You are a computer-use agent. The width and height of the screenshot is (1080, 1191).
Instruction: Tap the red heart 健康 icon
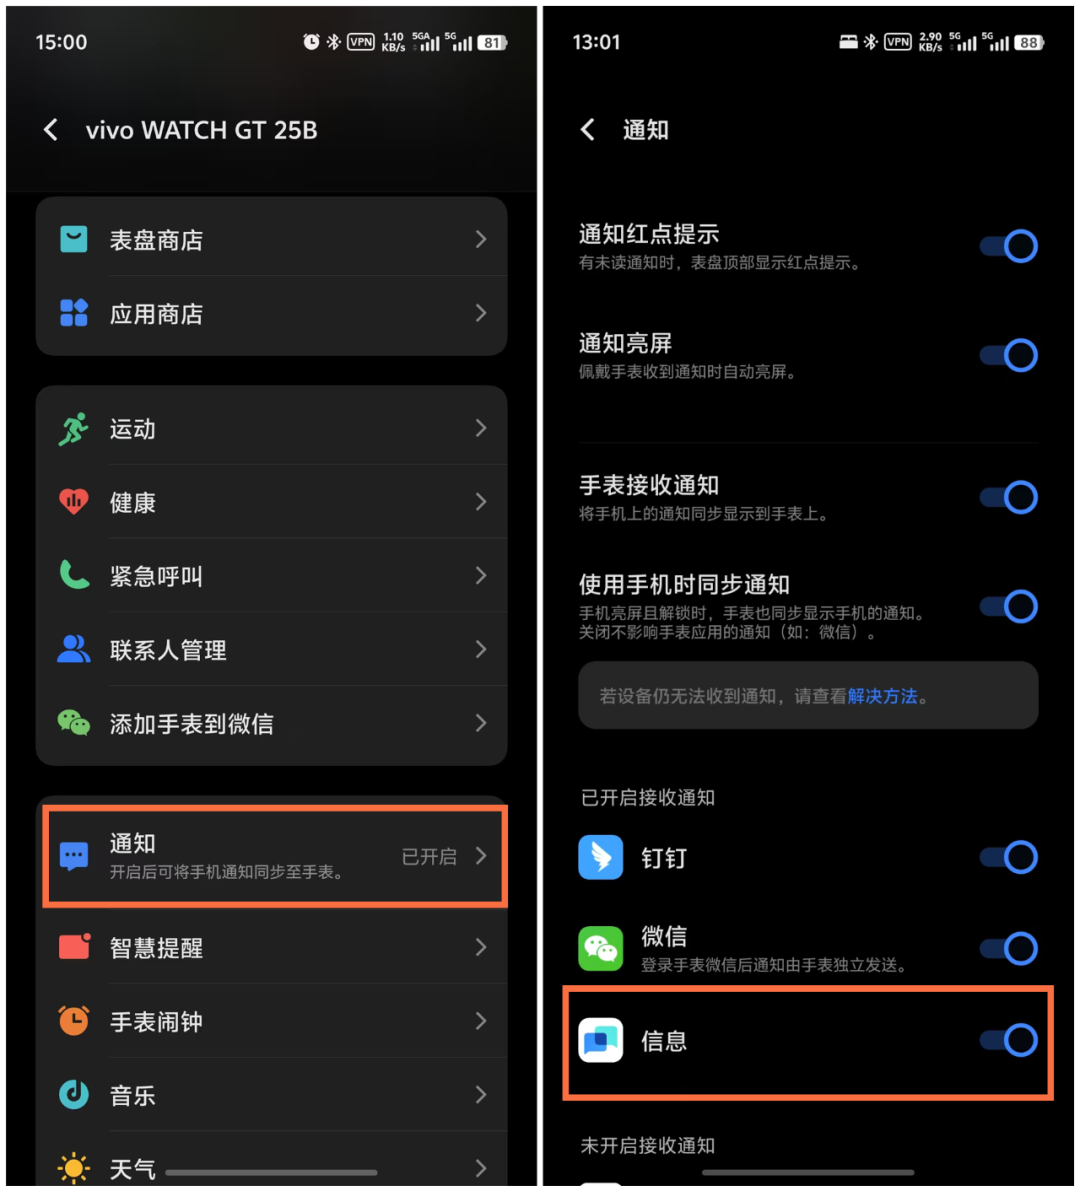tap(74, 501)
